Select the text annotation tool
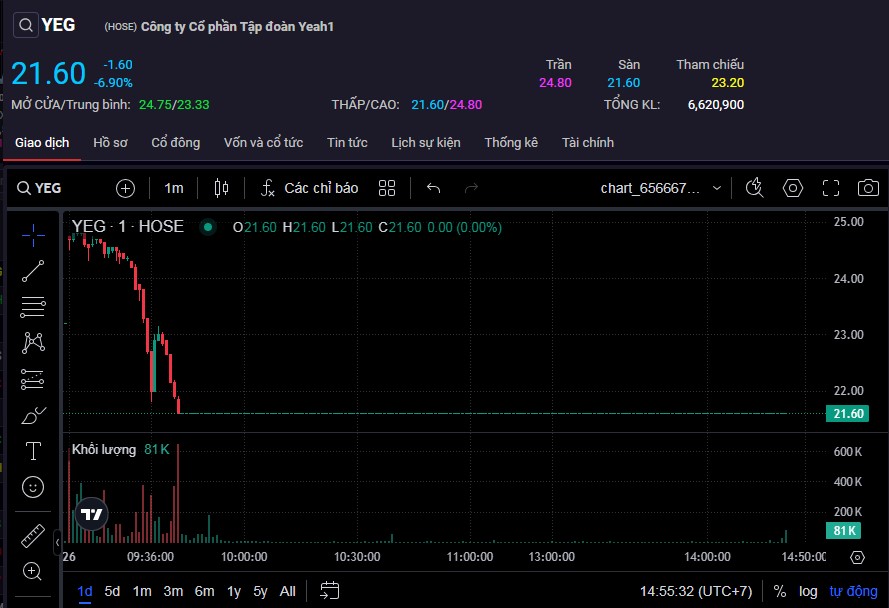 pyautogui.click(x=33, y=451)
